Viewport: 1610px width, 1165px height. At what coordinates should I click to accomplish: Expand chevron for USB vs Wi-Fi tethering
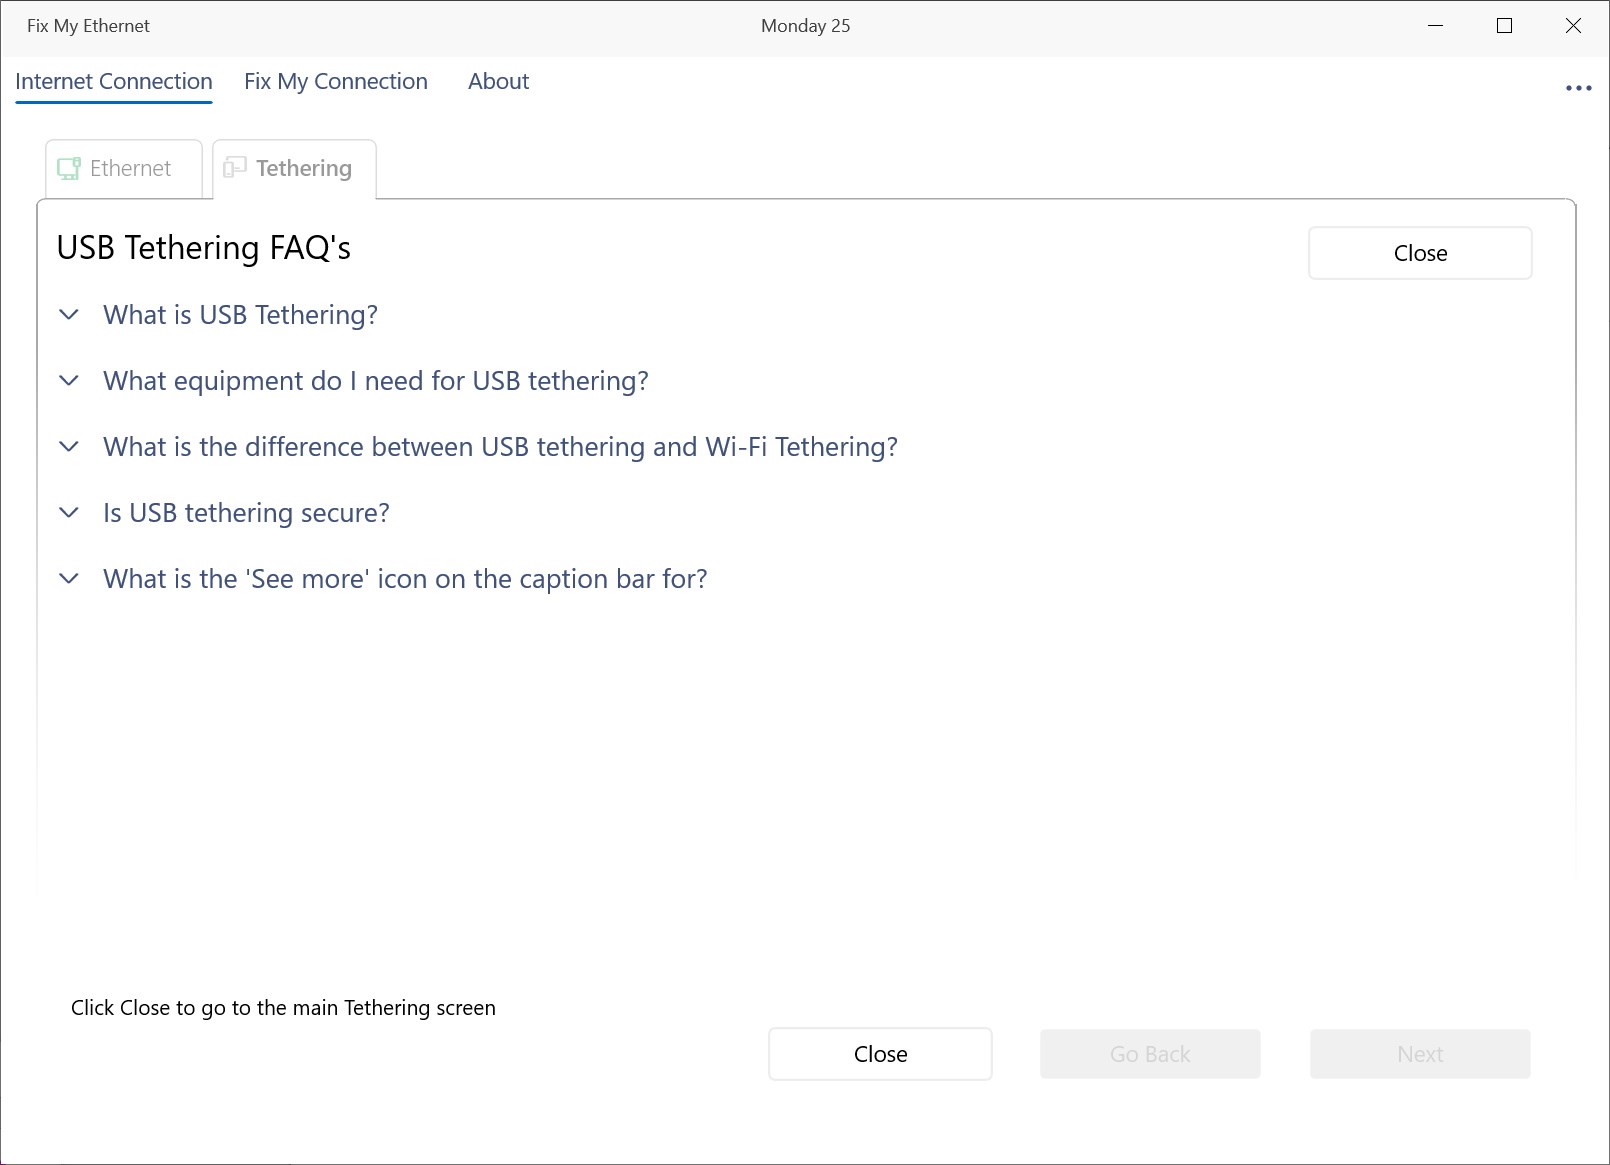tap(69, 447)
